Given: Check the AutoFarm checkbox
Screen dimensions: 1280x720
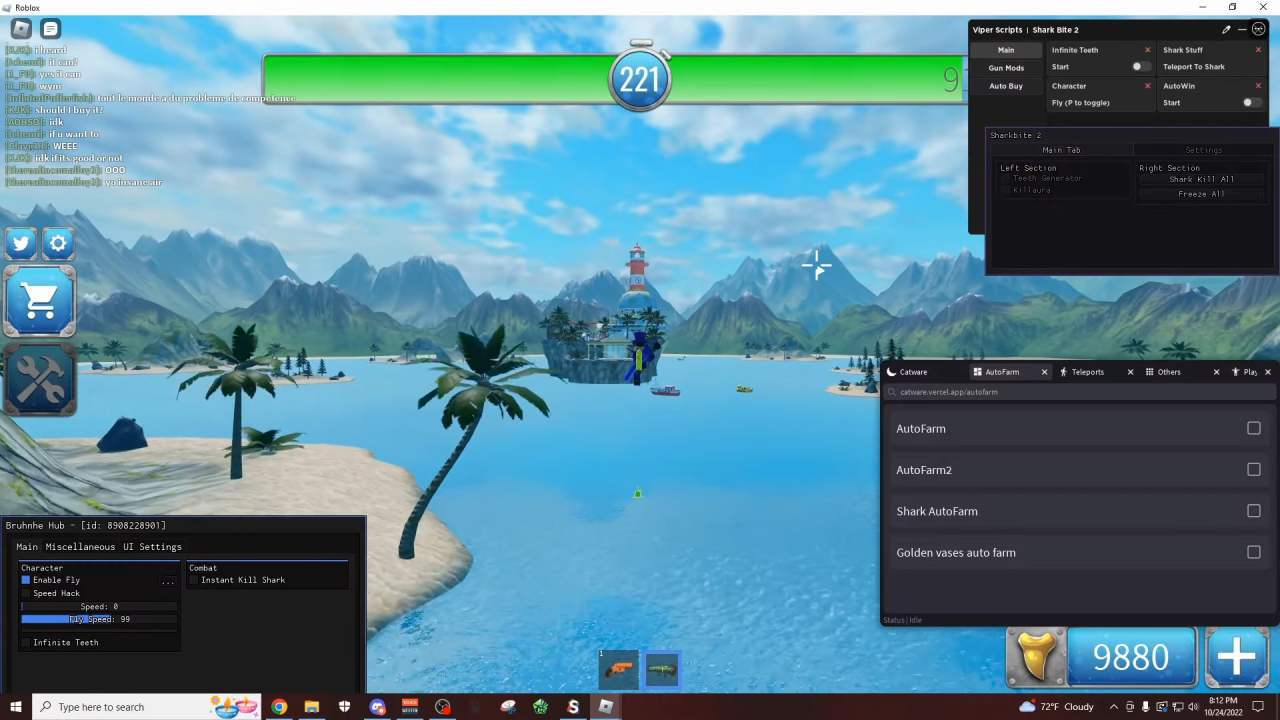Looking at the screenshot, I should pos(1254,428).
